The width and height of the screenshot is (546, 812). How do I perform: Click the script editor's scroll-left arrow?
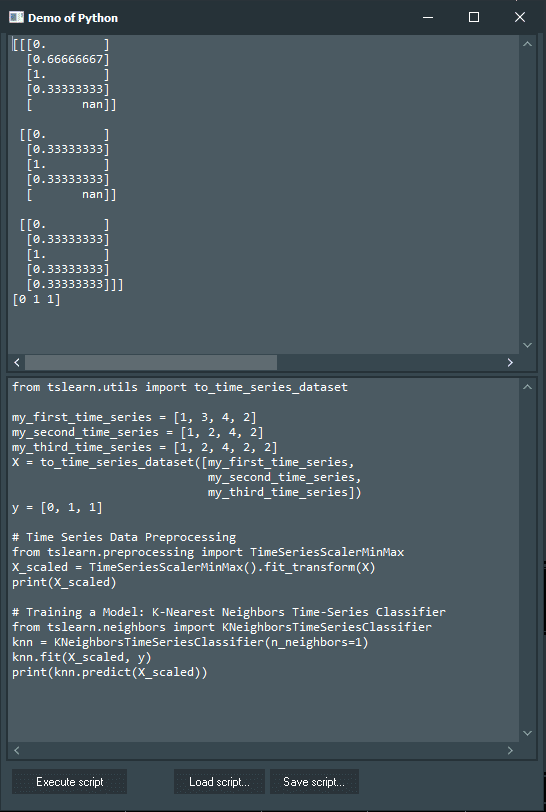click(x=17, y=750)
